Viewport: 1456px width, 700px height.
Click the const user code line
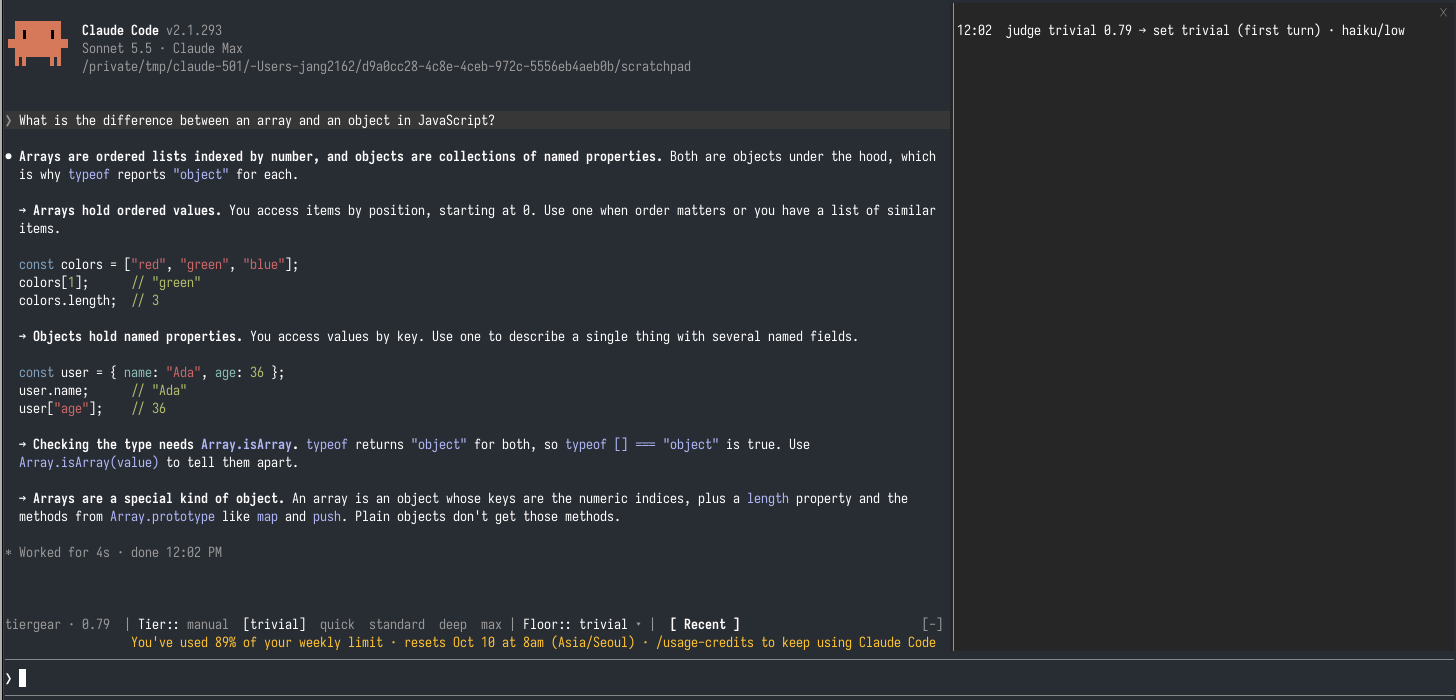click(152, 372)
